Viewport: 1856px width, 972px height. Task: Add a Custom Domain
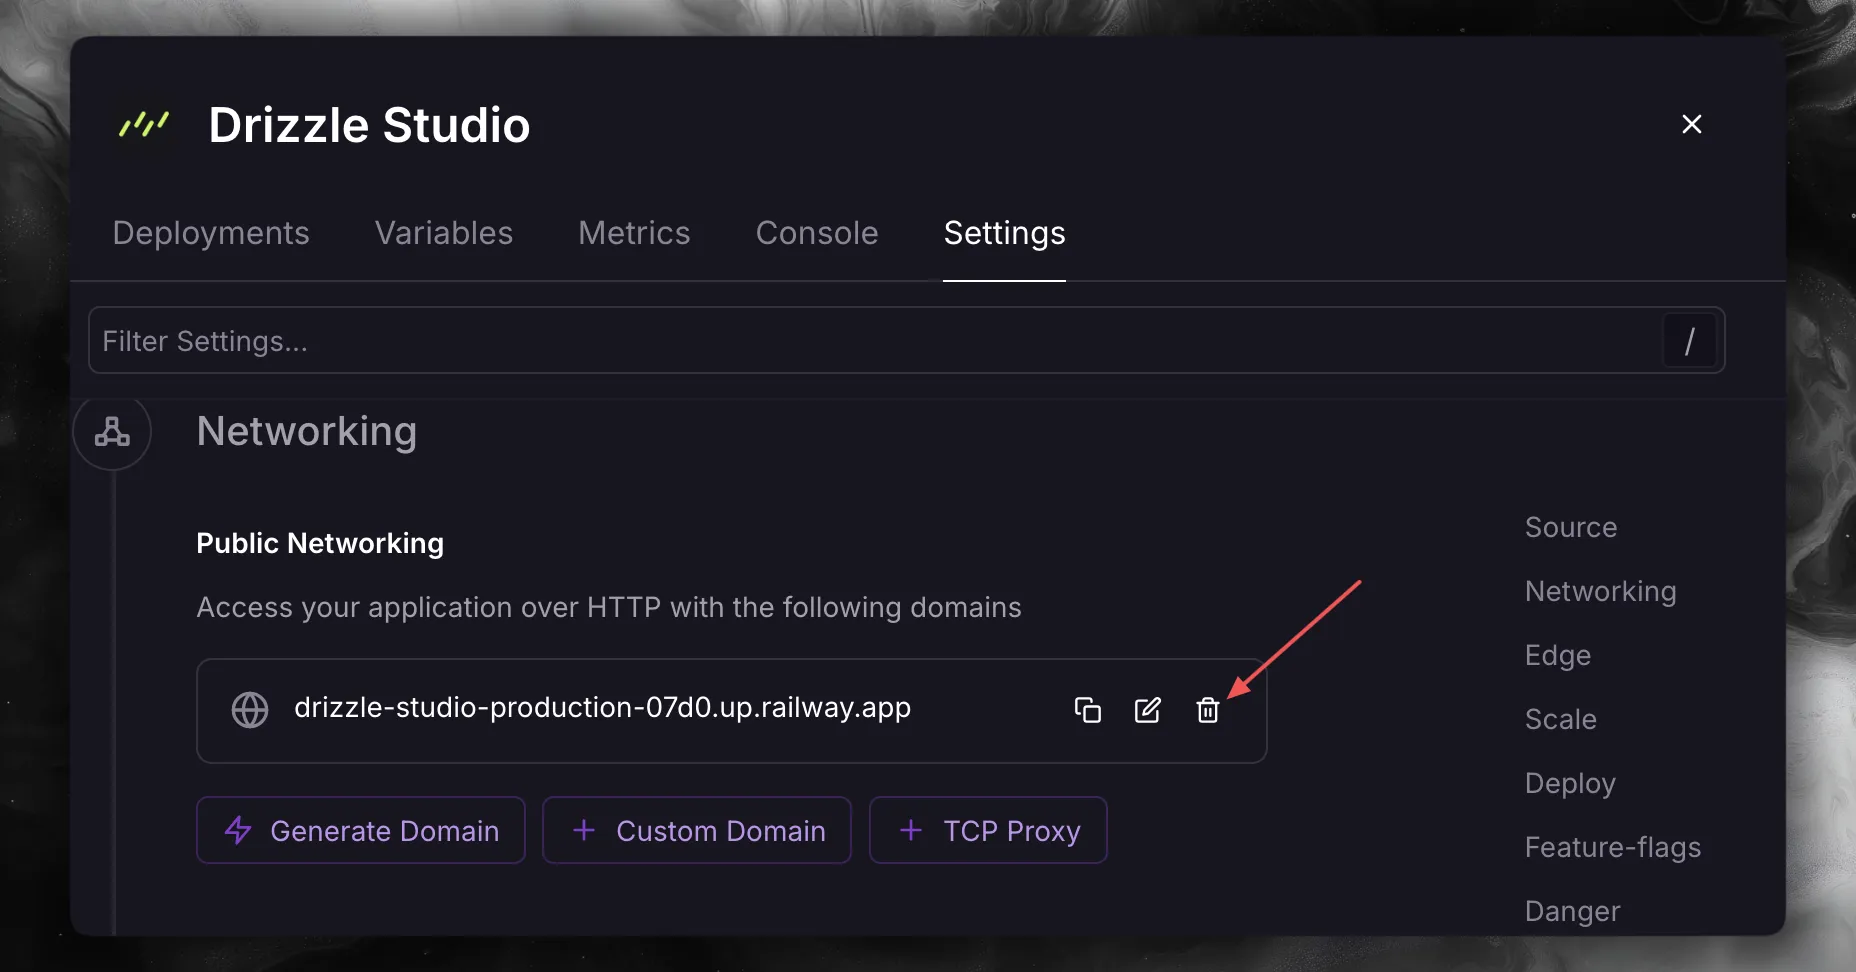tap(697, 830)
